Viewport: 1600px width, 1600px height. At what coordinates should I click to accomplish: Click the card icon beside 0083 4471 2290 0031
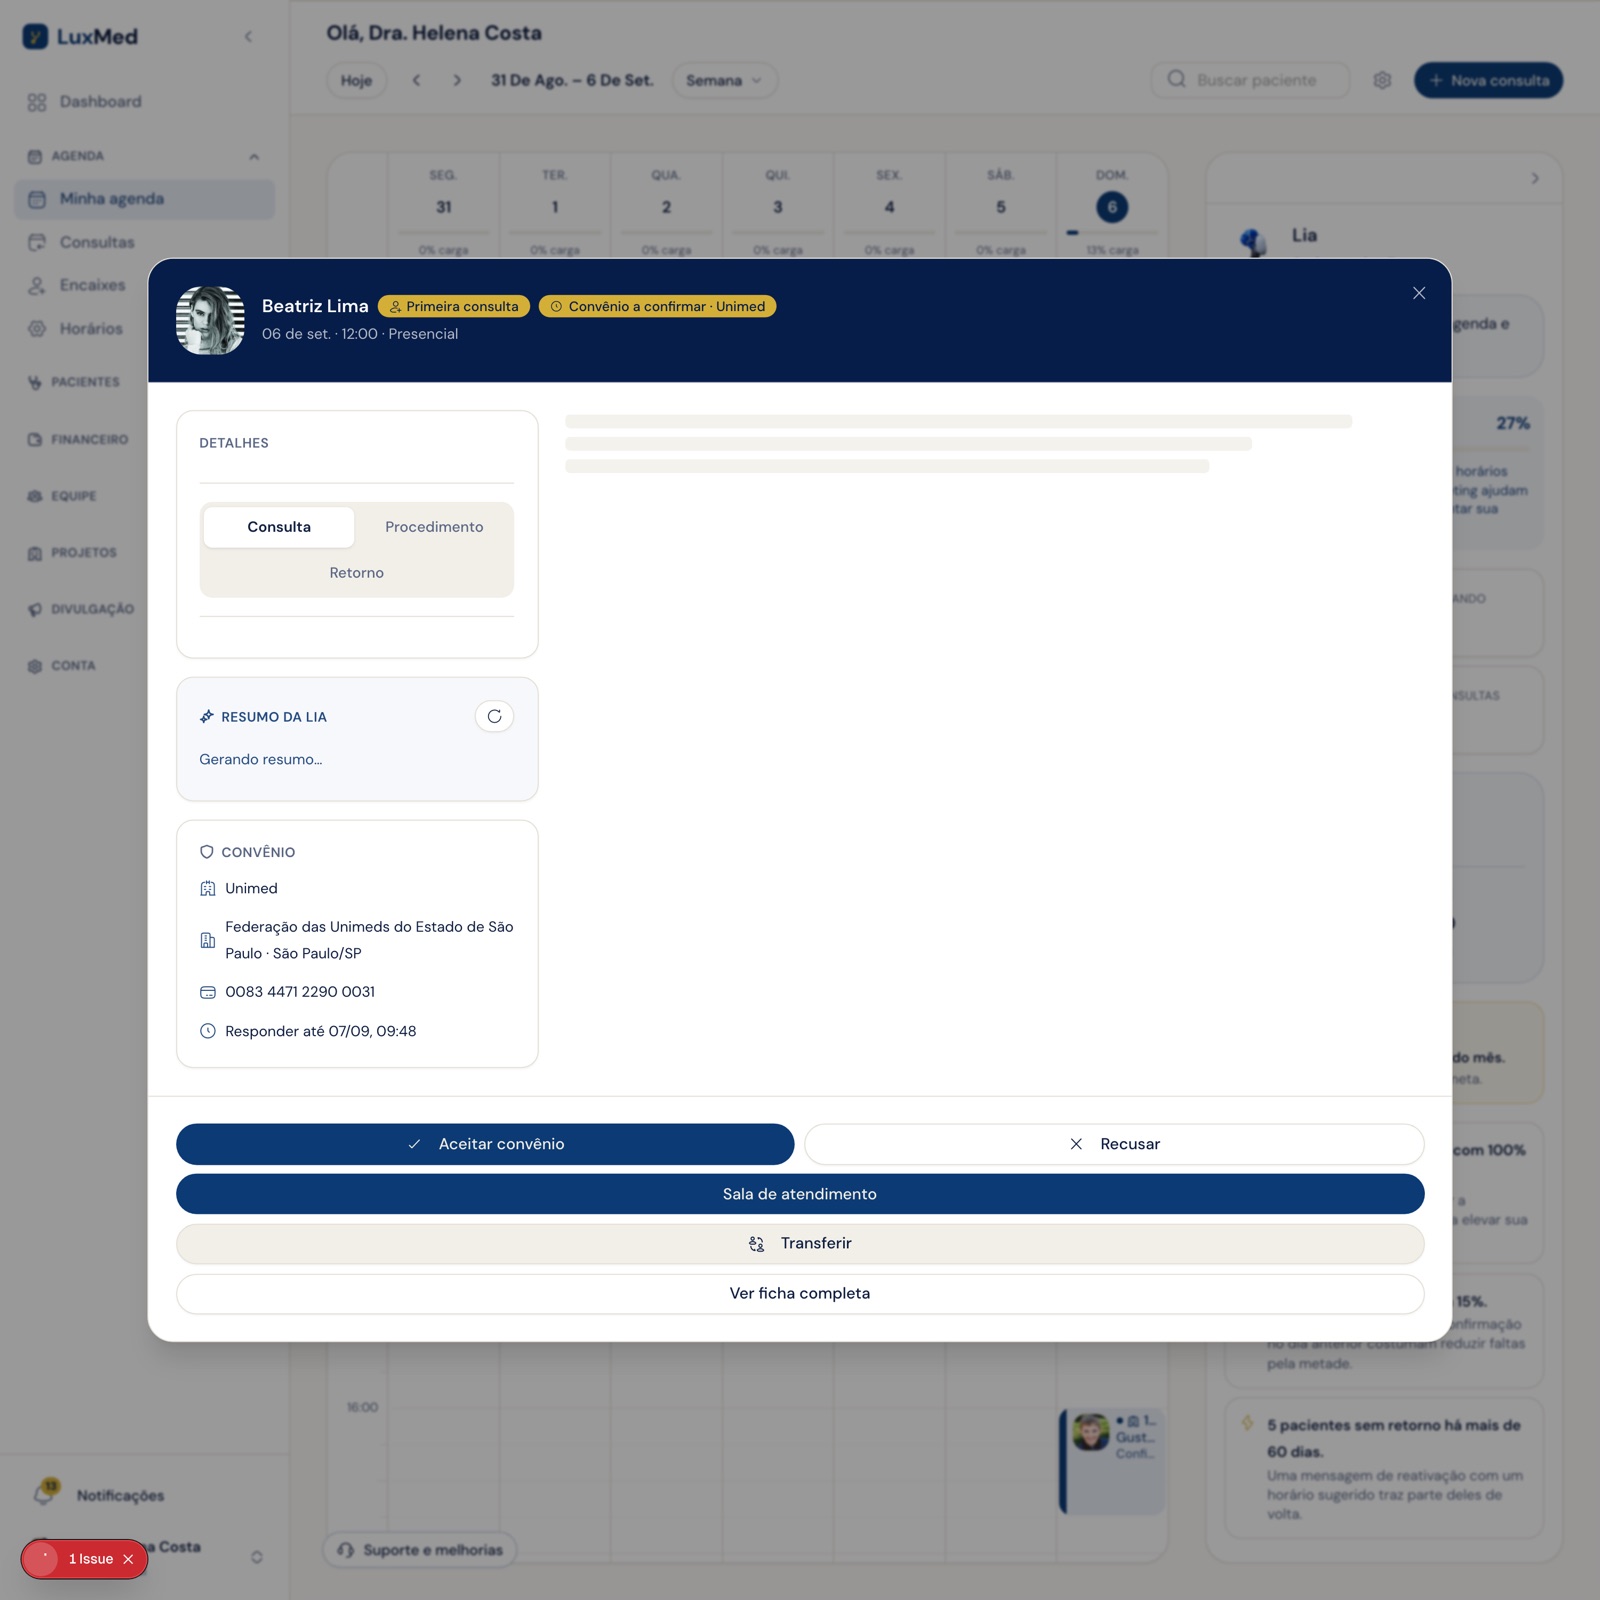(x=208, y=992)
